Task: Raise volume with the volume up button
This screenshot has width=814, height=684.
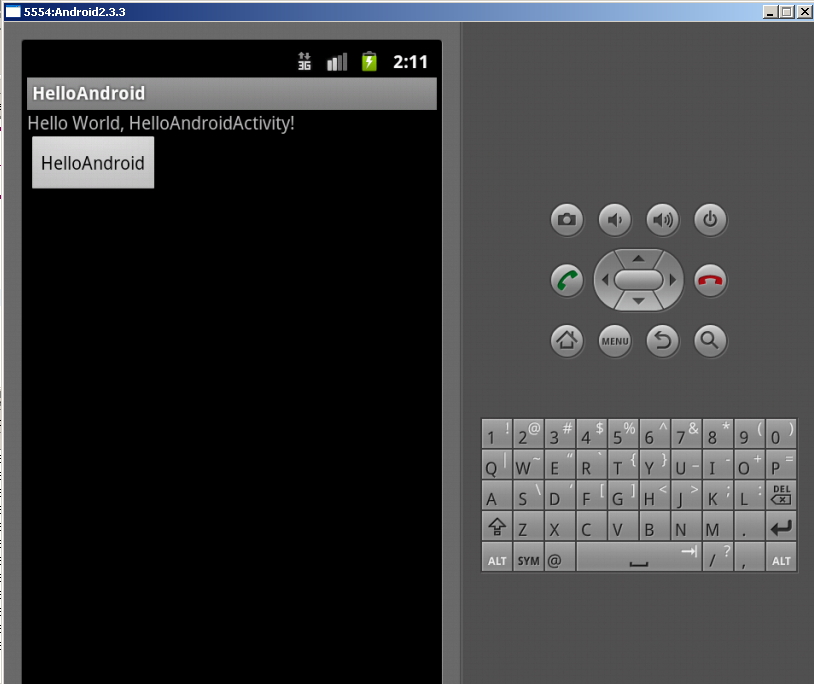Action: 662,220
